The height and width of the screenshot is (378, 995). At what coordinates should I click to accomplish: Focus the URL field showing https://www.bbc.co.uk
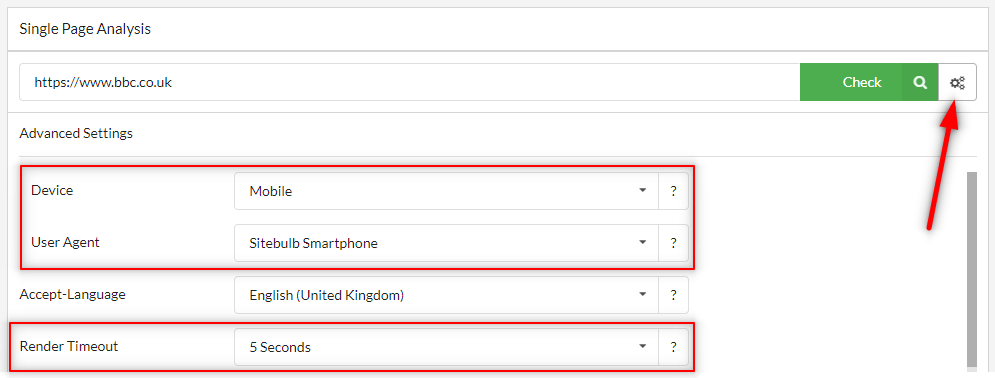pos(409,82)
